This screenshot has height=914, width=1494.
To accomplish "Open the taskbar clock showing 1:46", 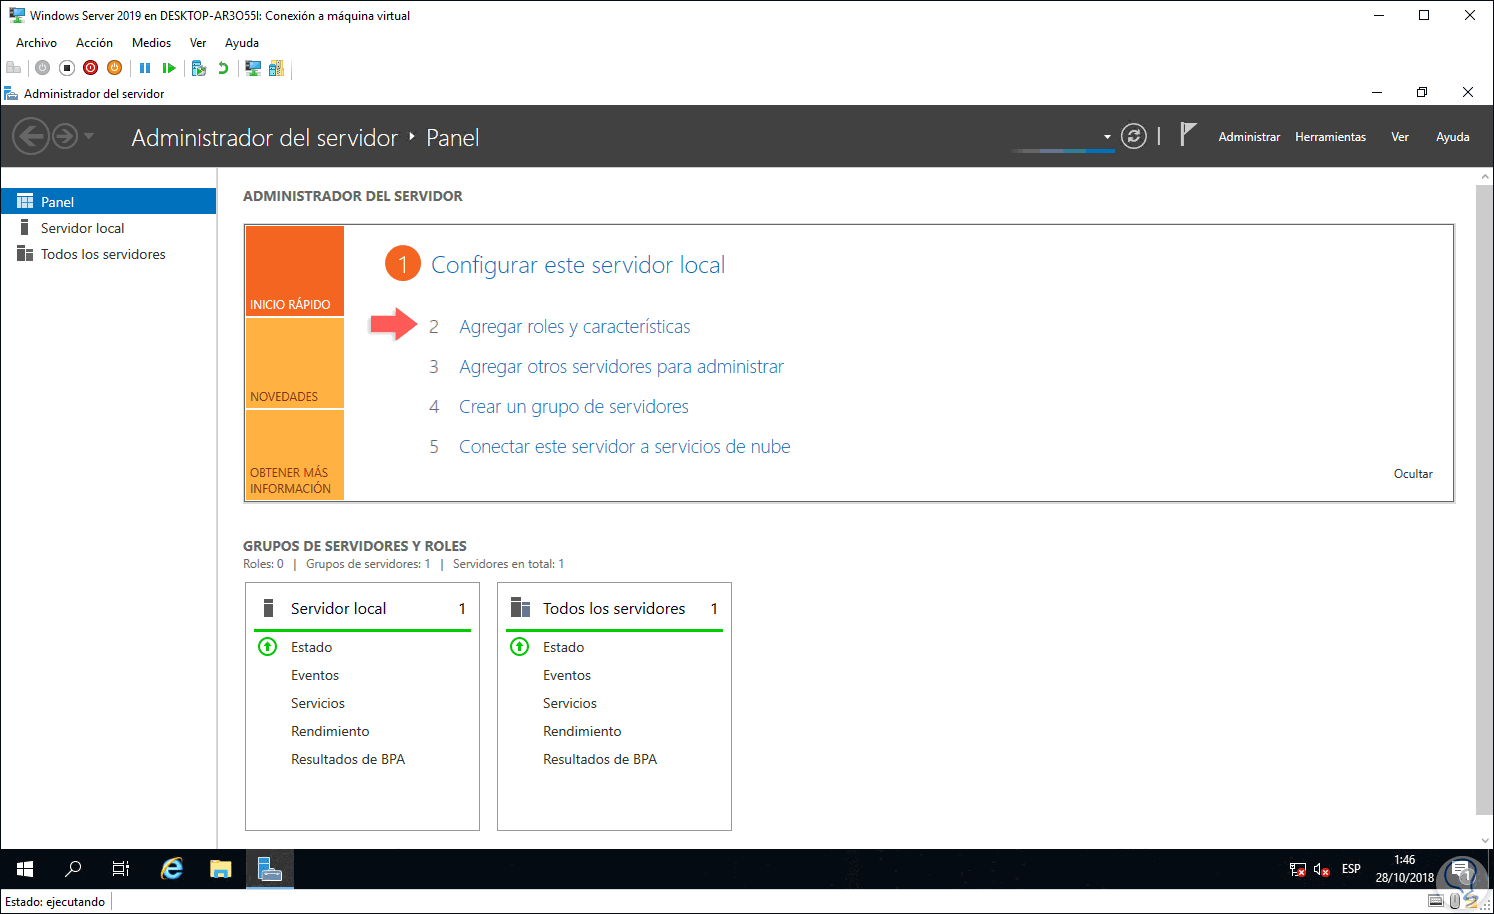I will click(x=1405, y=869).
